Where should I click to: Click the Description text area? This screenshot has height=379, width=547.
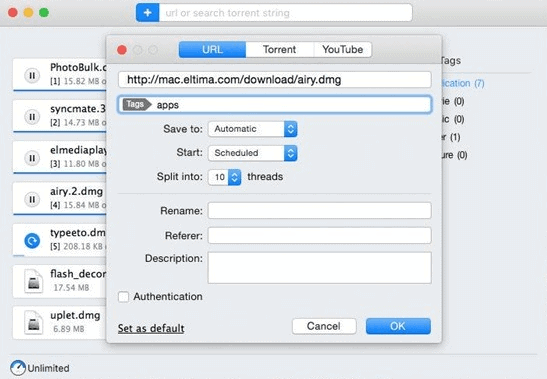320,268
